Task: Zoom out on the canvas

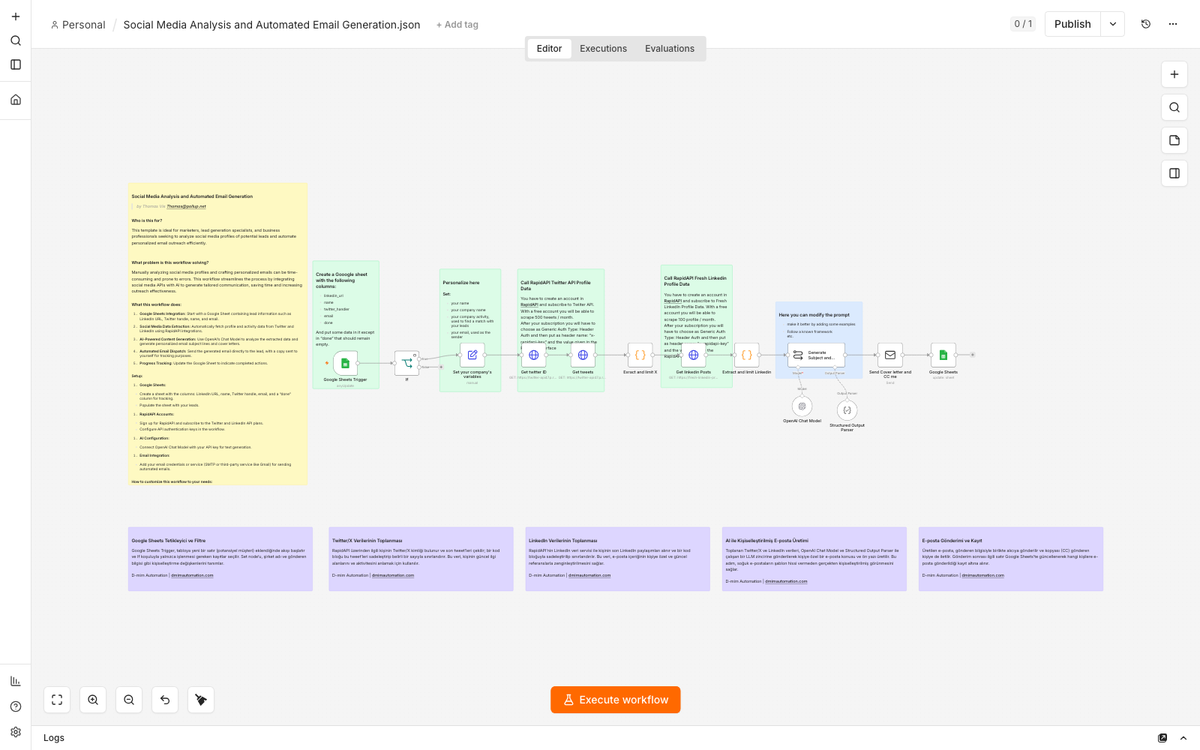Action: [129, 700]
